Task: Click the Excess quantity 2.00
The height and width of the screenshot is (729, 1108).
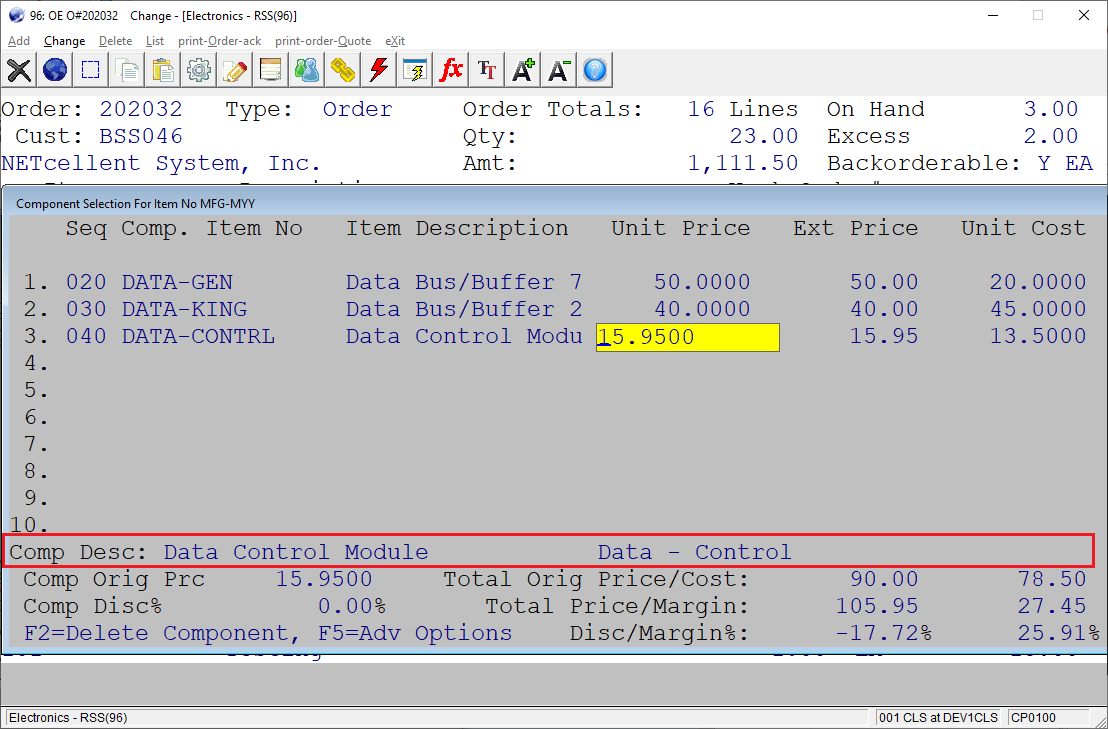Action: [x=1051, y=136]
